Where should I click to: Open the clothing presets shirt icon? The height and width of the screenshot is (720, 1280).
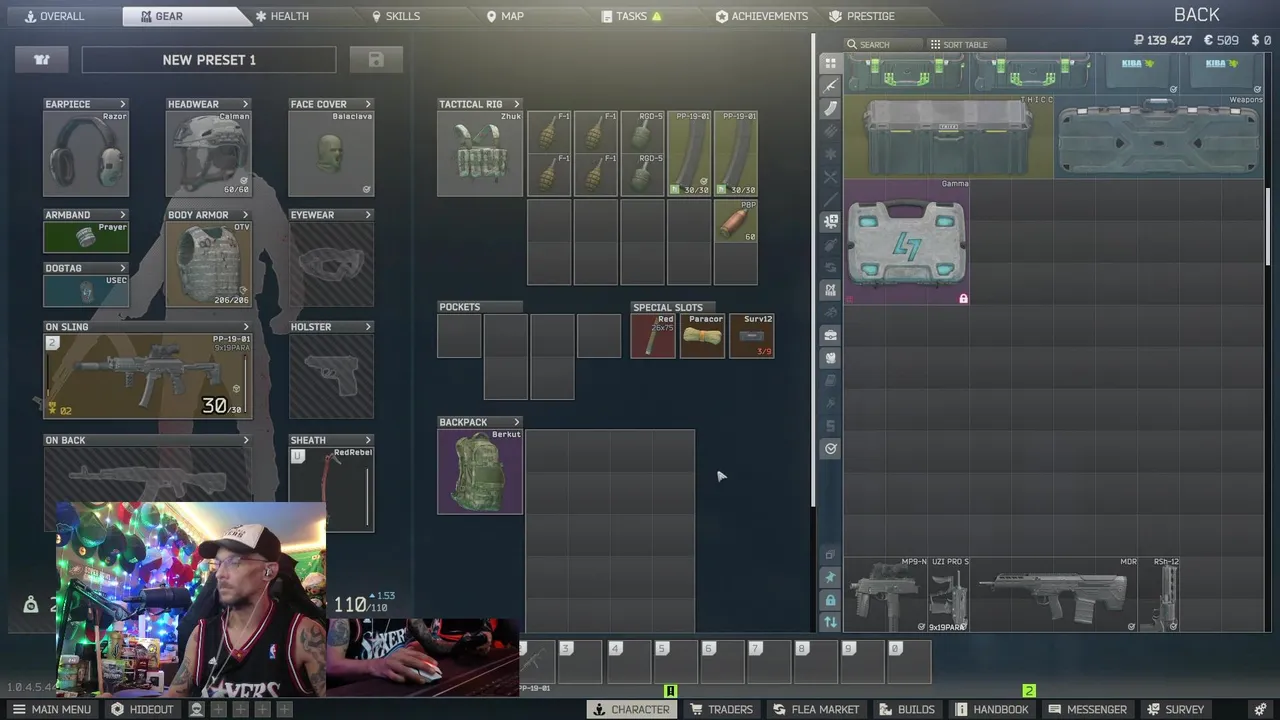[x=41, y=60]
